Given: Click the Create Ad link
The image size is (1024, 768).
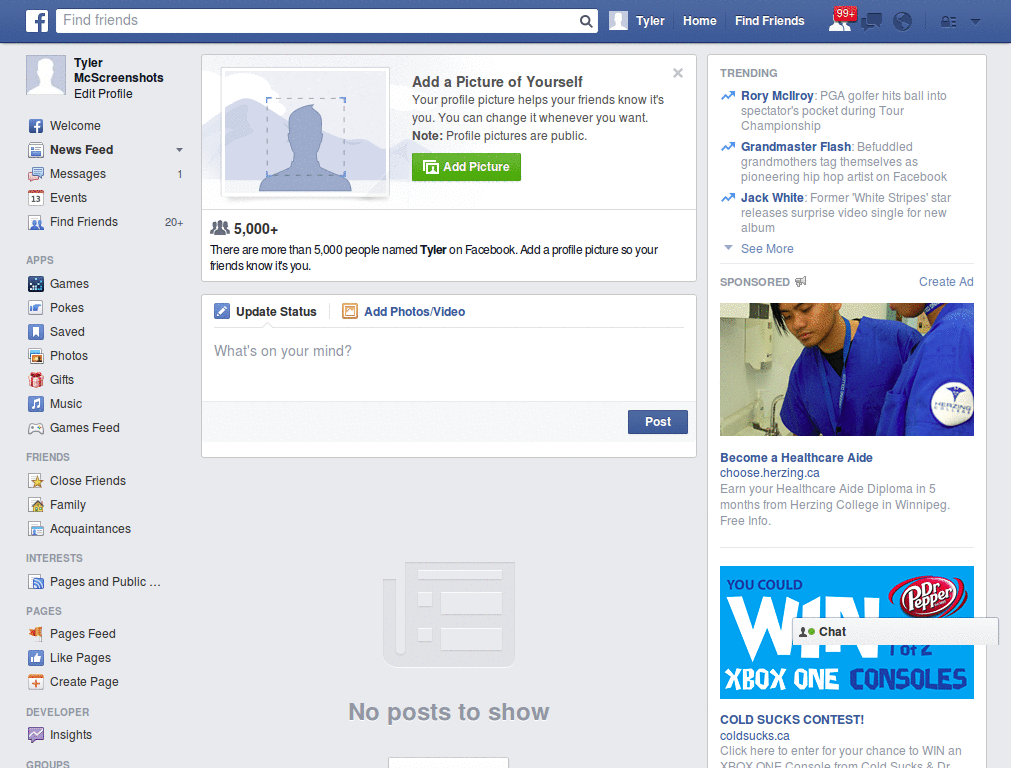Looking at the screenshot, I should (x=946, y=282).
